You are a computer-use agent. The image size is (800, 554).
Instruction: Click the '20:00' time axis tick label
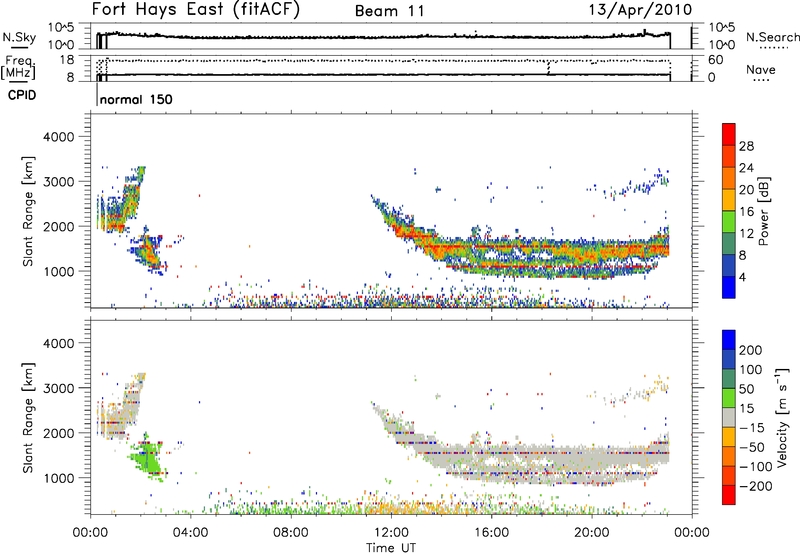point(592,533)
